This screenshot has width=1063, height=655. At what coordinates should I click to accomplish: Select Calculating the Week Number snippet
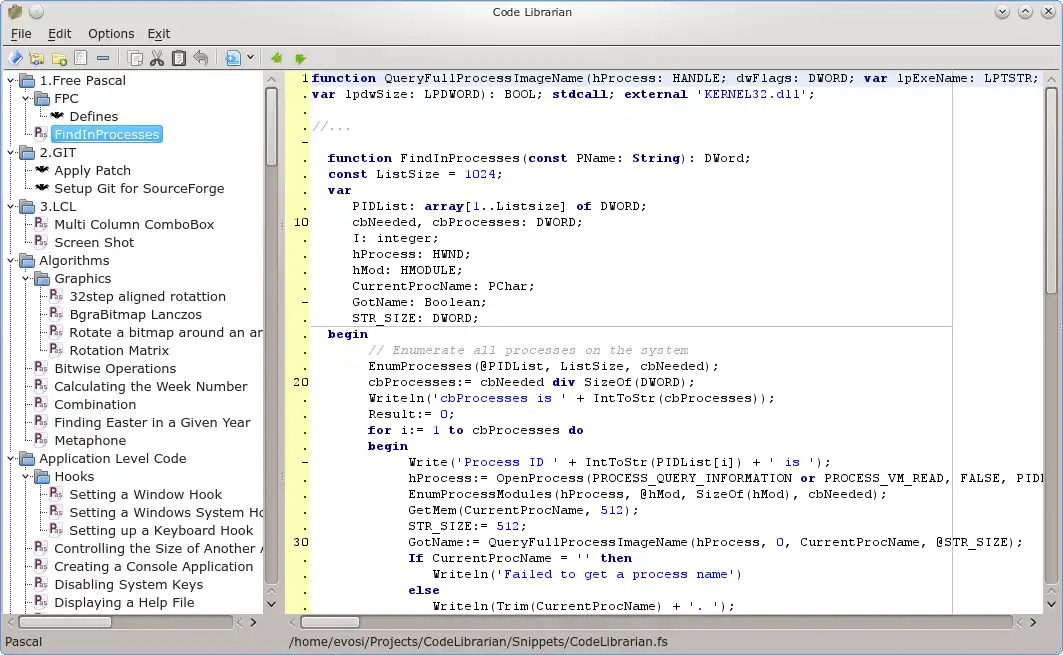[x=151, y=386]
